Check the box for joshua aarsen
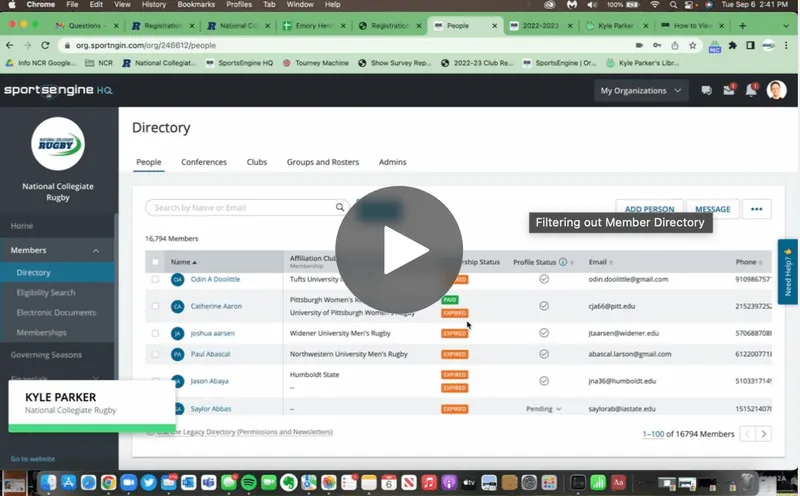Image resolution: width=800 pixels, height=496 pixels. point(155,333)
